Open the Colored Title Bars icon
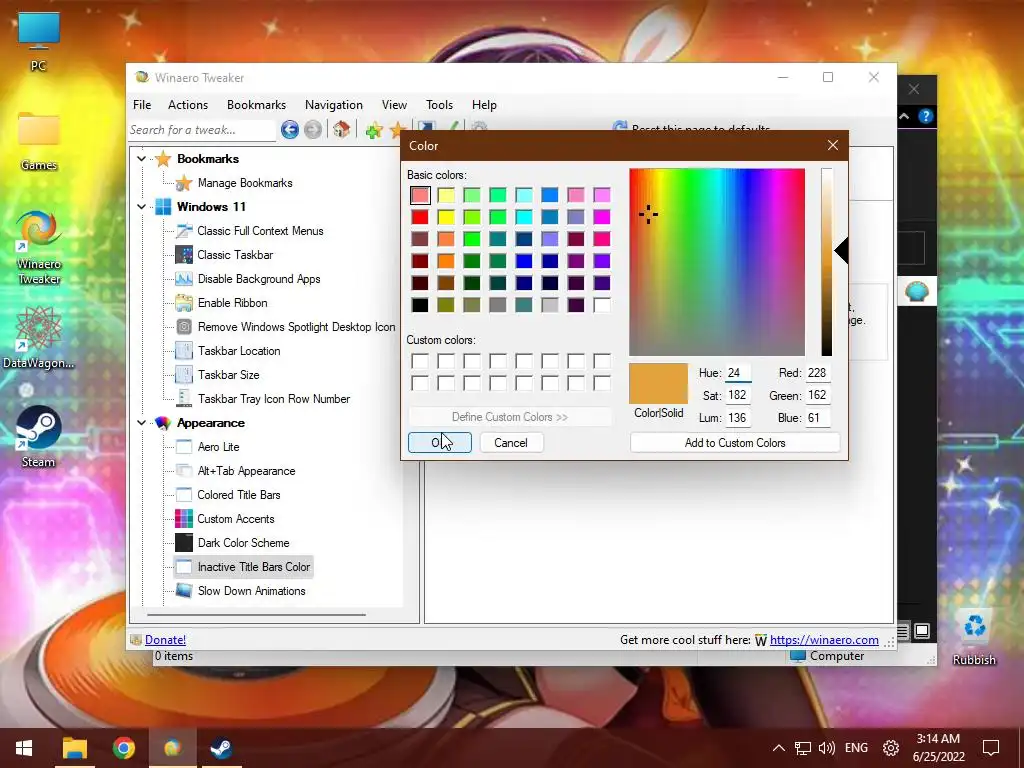1024x768 pixels. [184, 495]
